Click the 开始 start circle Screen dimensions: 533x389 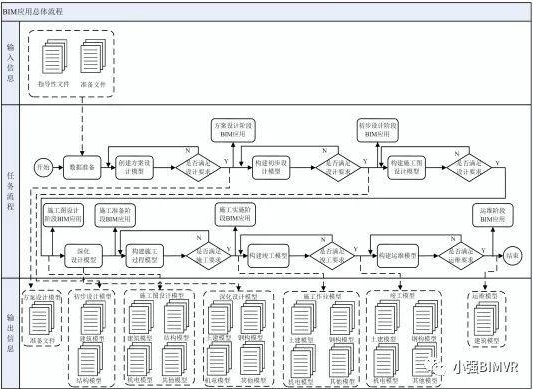(43, 168)
